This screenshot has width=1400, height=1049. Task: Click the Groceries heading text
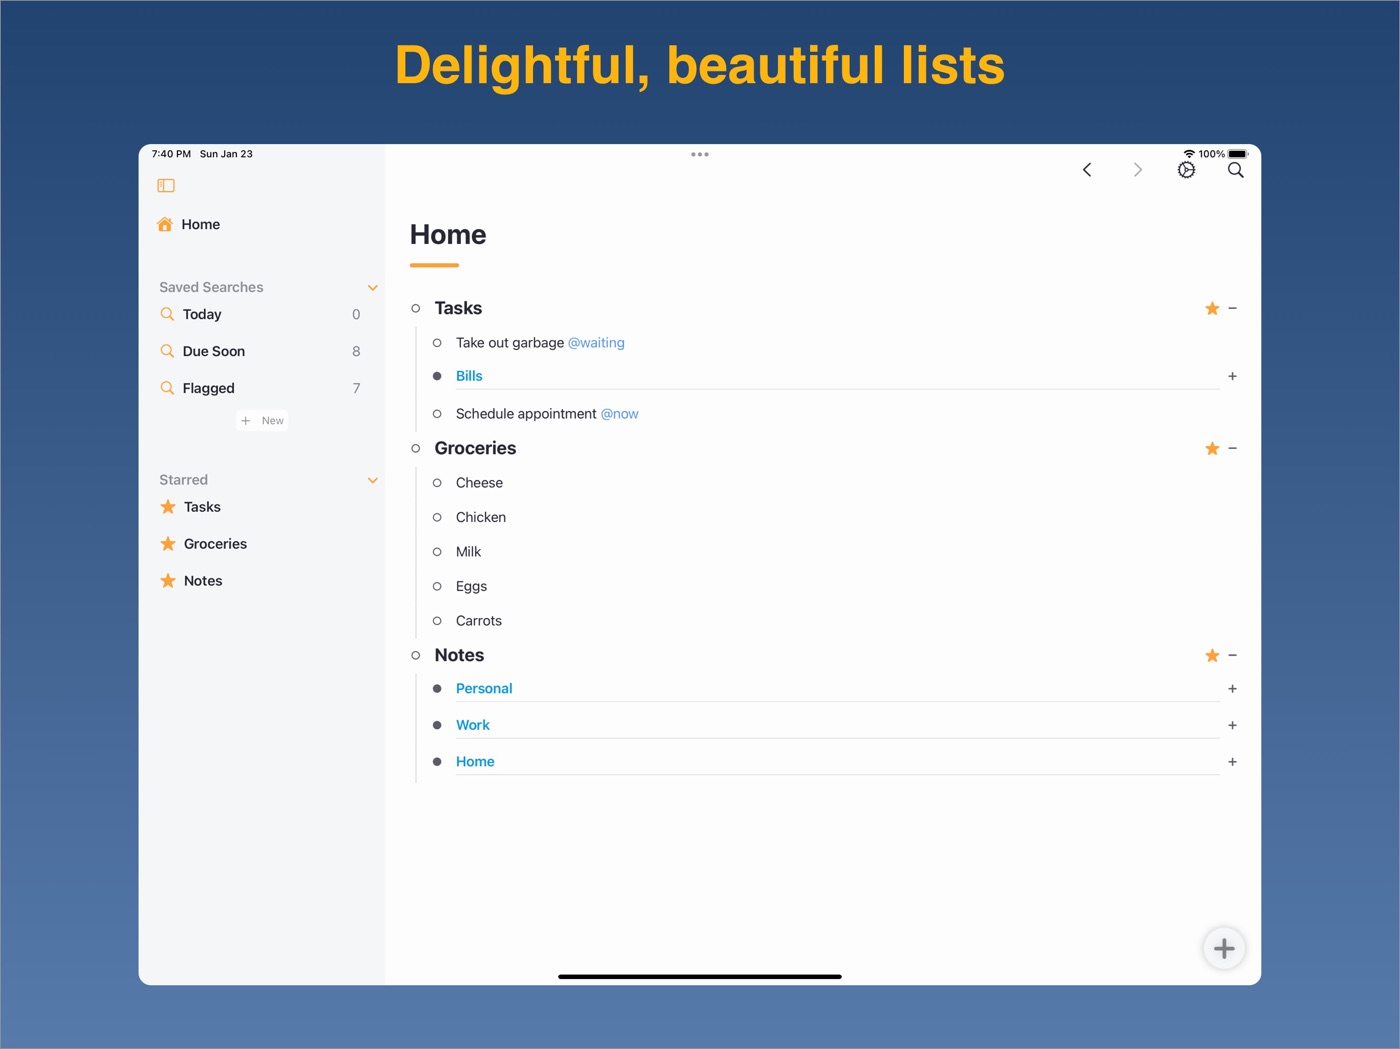[475, 448]
